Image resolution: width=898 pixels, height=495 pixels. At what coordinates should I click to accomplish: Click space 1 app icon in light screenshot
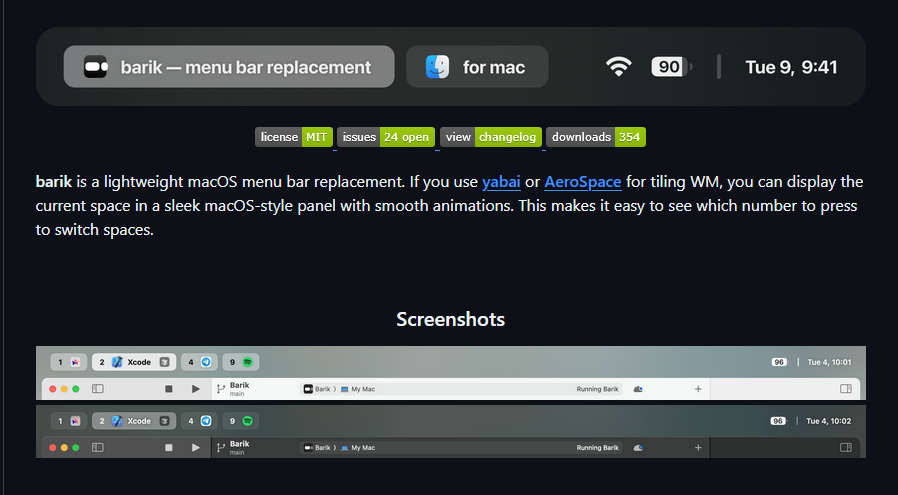point(75,362)
